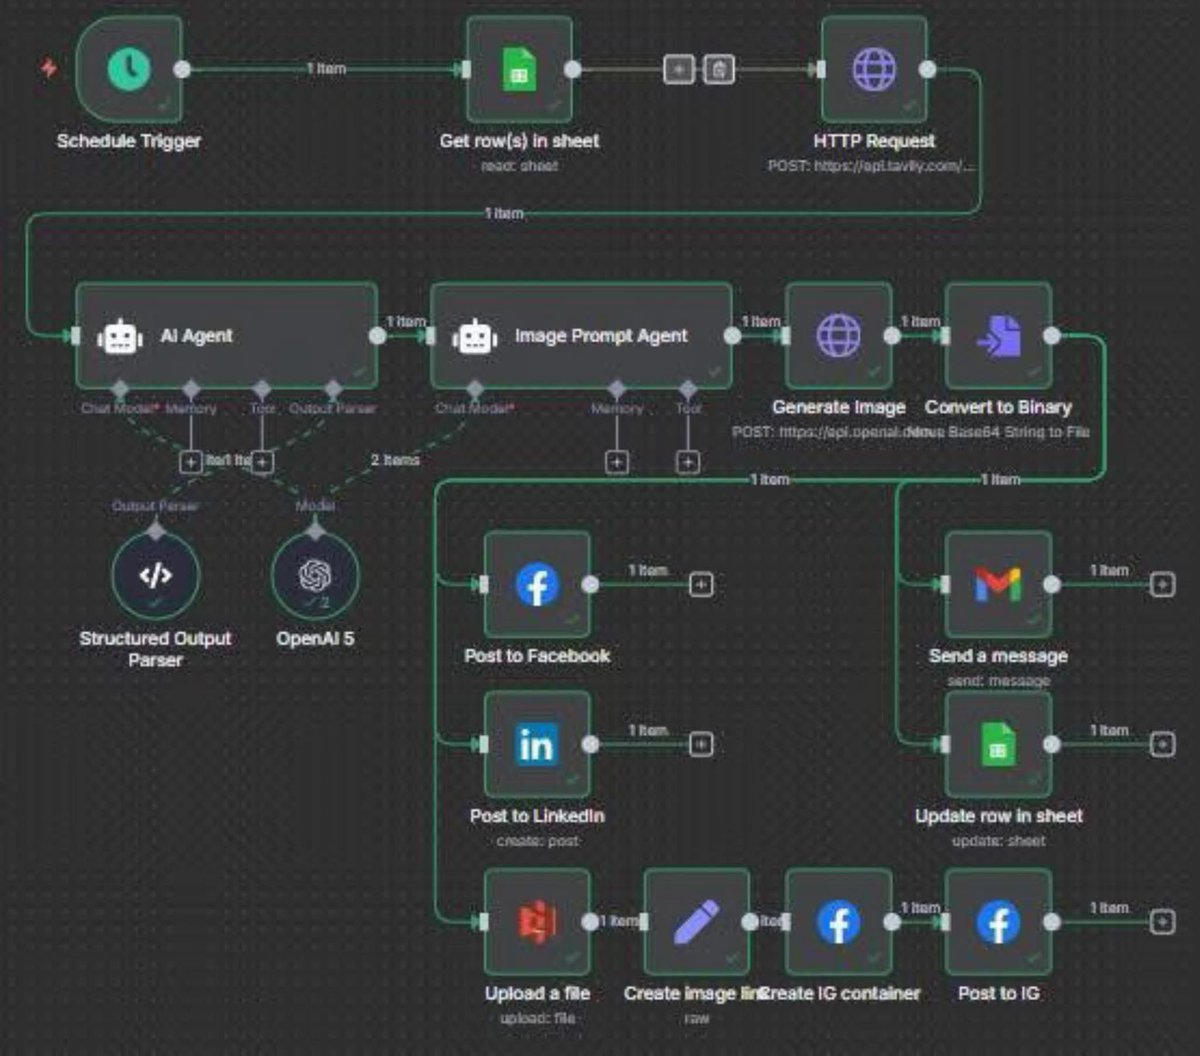Open the Upload a file node
This screenshot has width=1200, height=1056.
[x=536, y=923]
